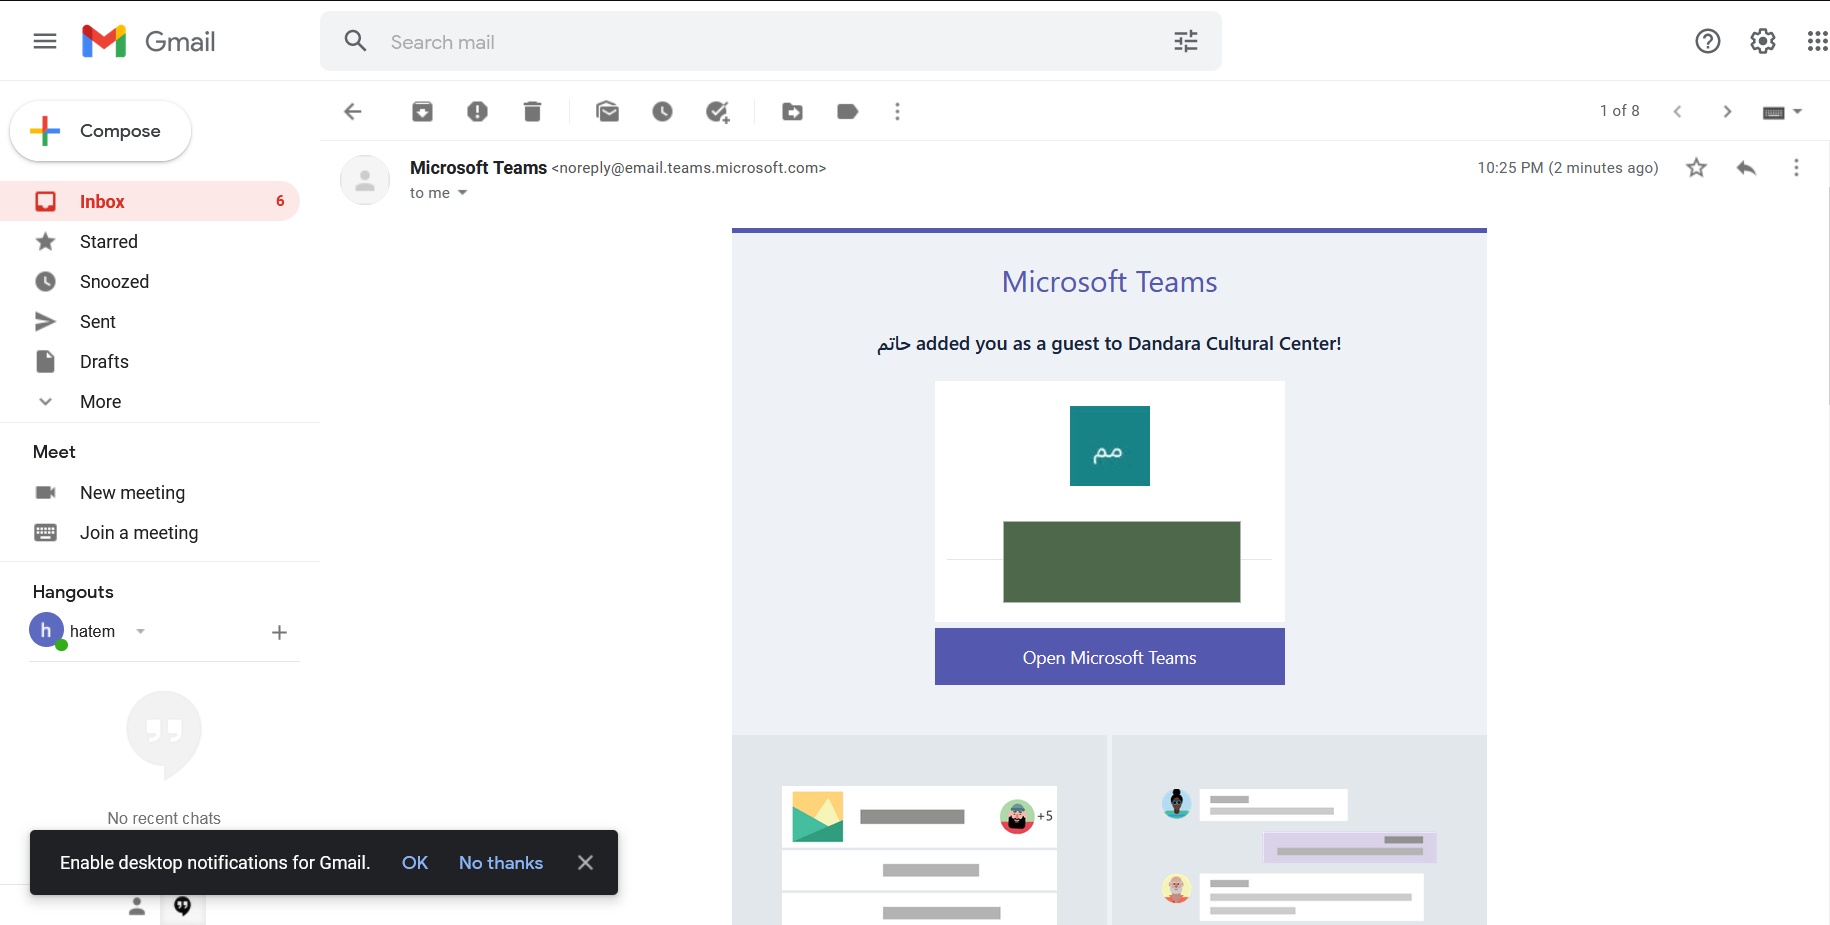Click the Compose button

click(101, 131)
